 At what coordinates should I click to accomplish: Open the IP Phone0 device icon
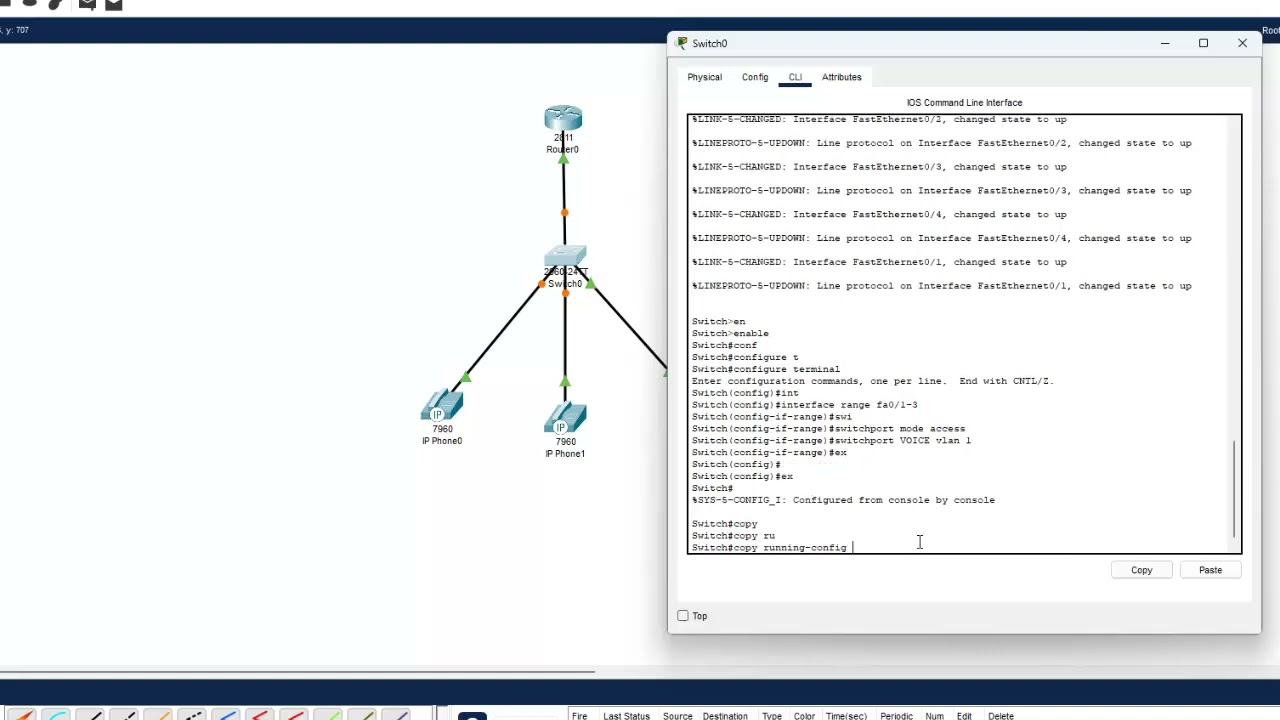441,406
